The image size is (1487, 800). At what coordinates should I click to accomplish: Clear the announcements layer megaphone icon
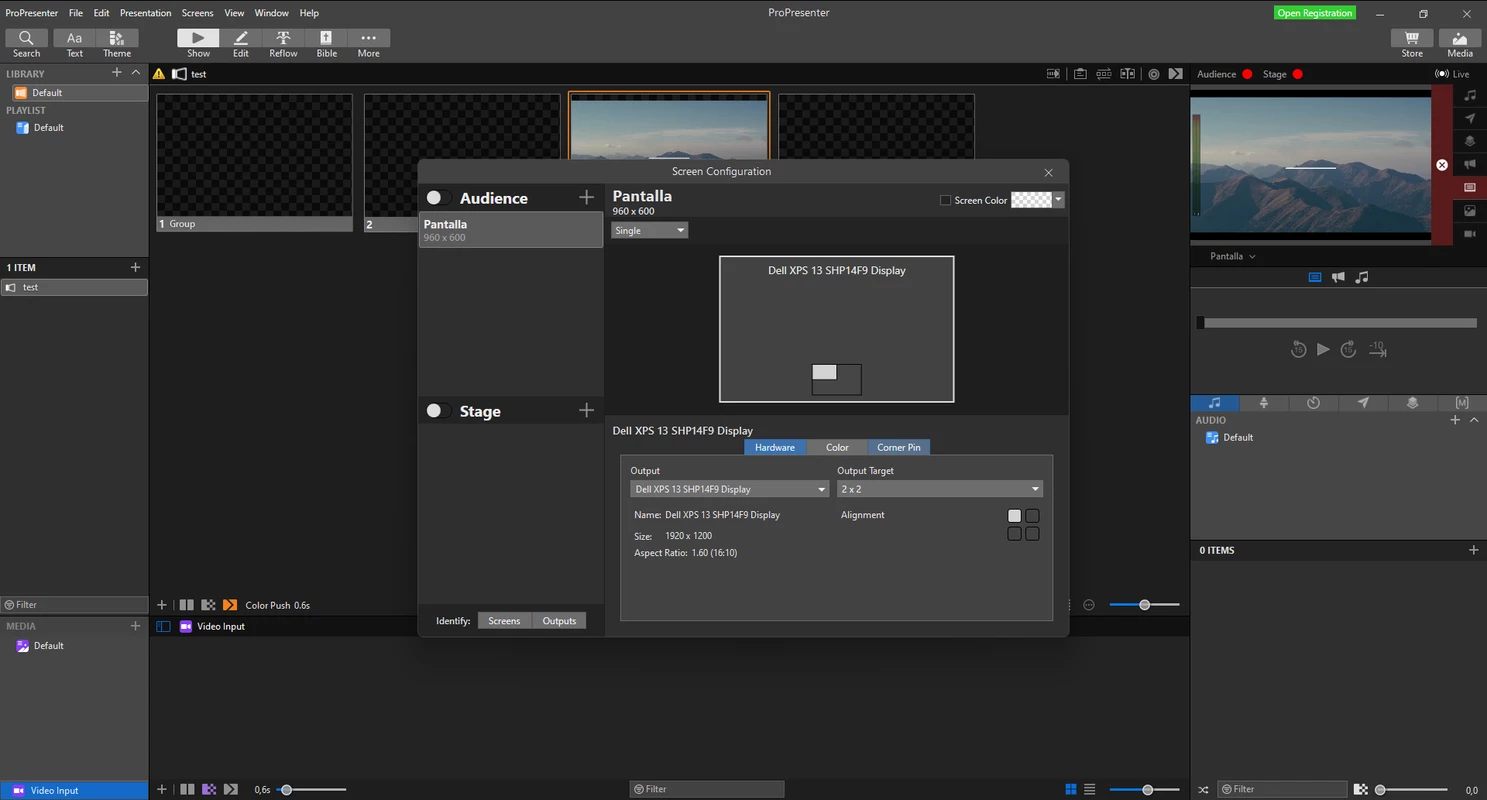coord(1469,164)
